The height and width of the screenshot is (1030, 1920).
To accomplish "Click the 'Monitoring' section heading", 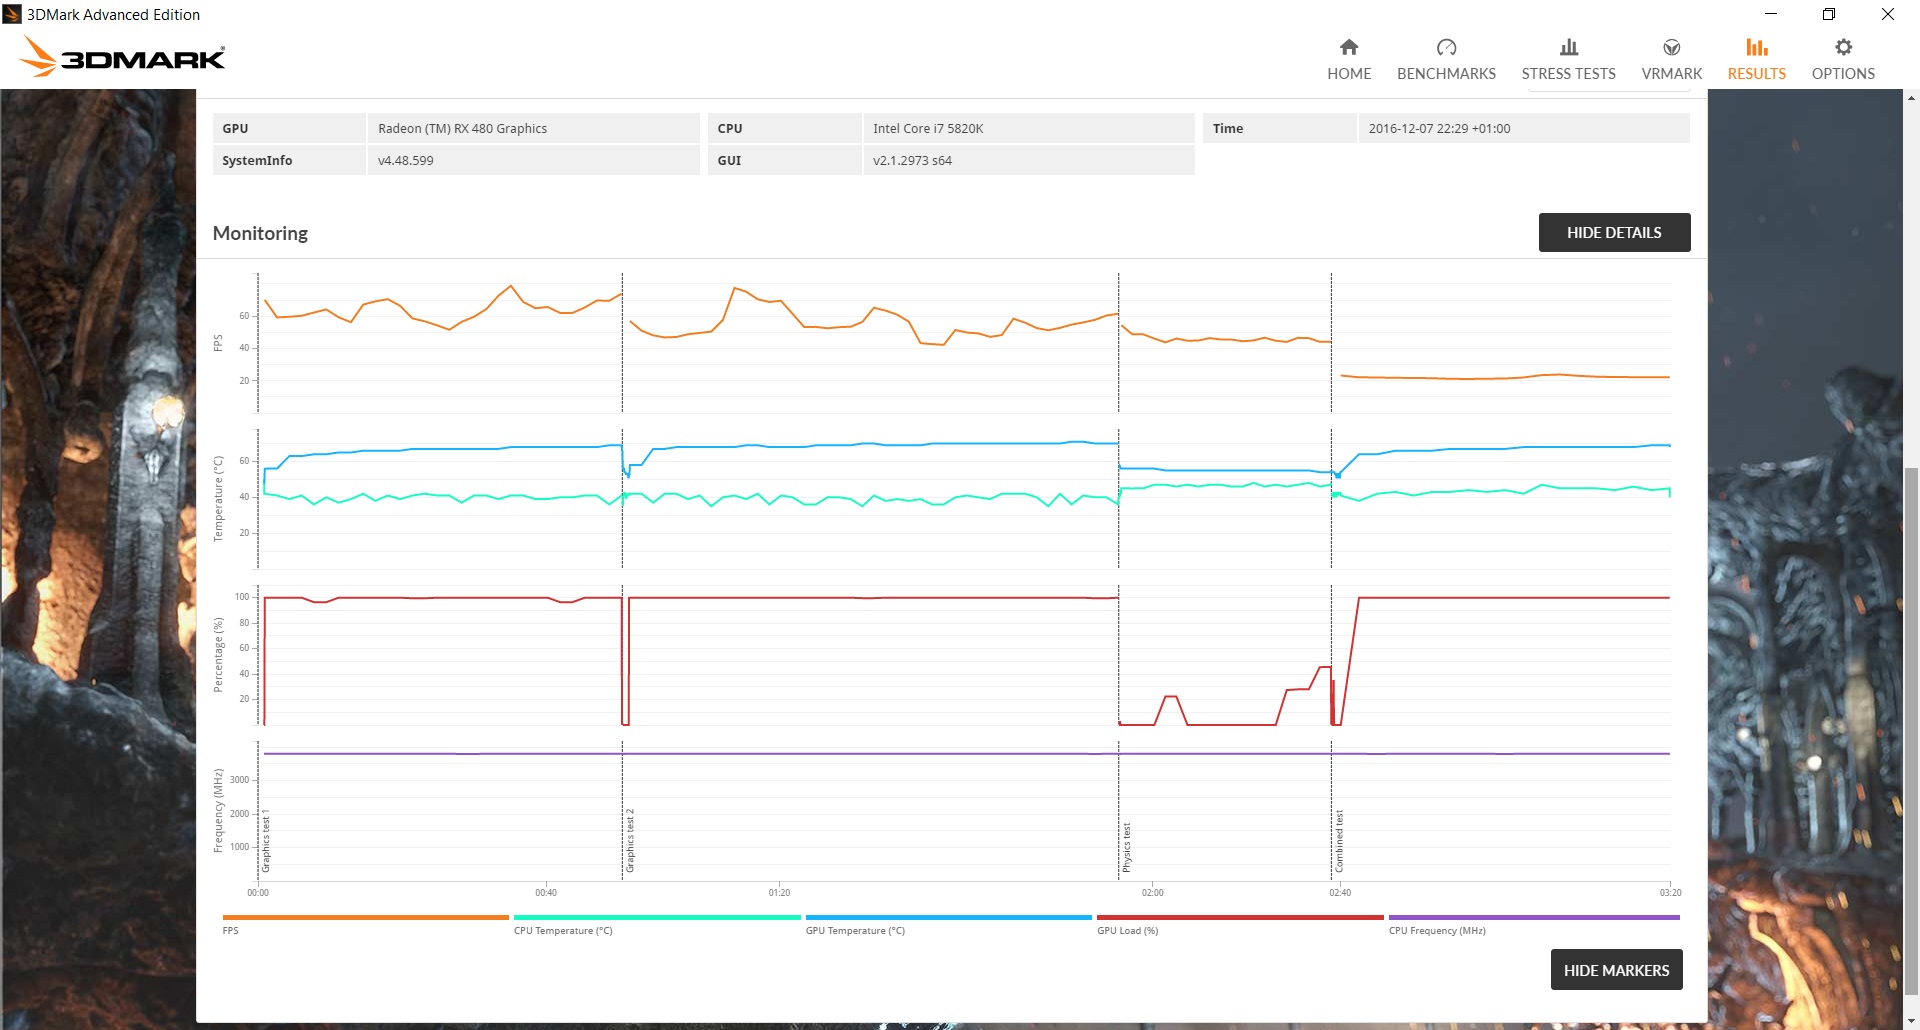I will [260, 233].
